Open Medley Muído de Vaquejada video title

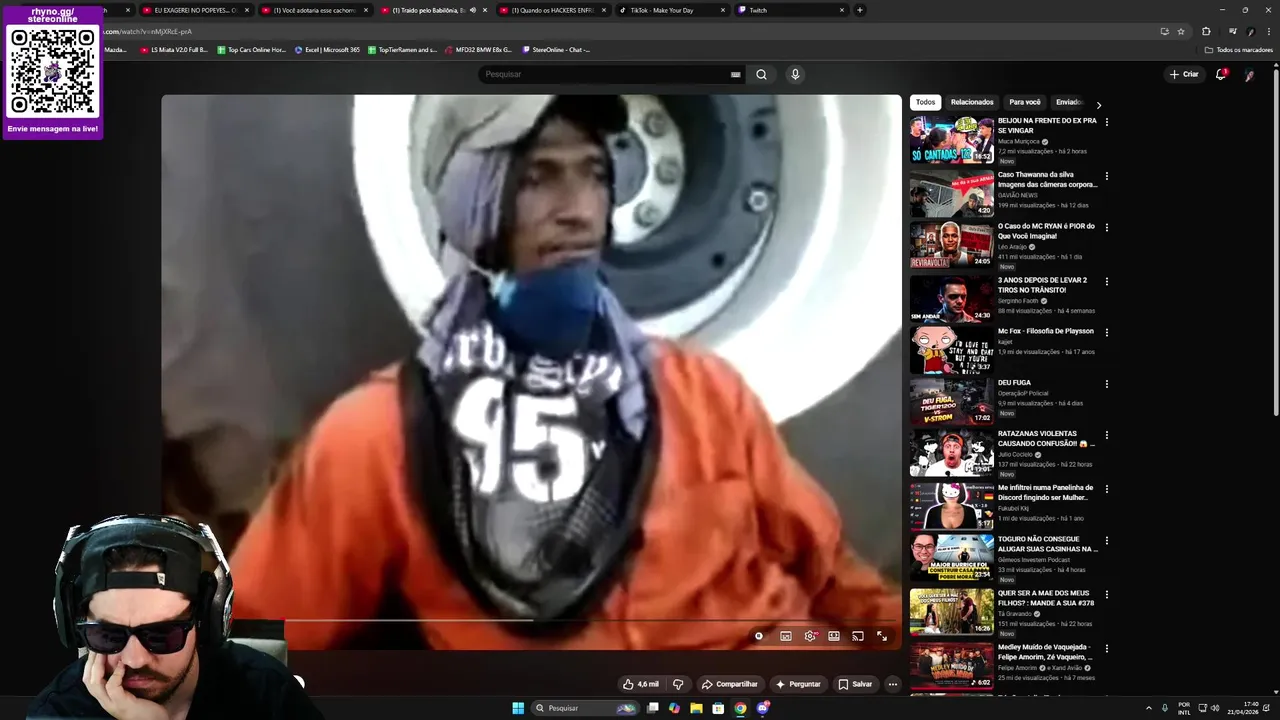[x=1046, y=652]
